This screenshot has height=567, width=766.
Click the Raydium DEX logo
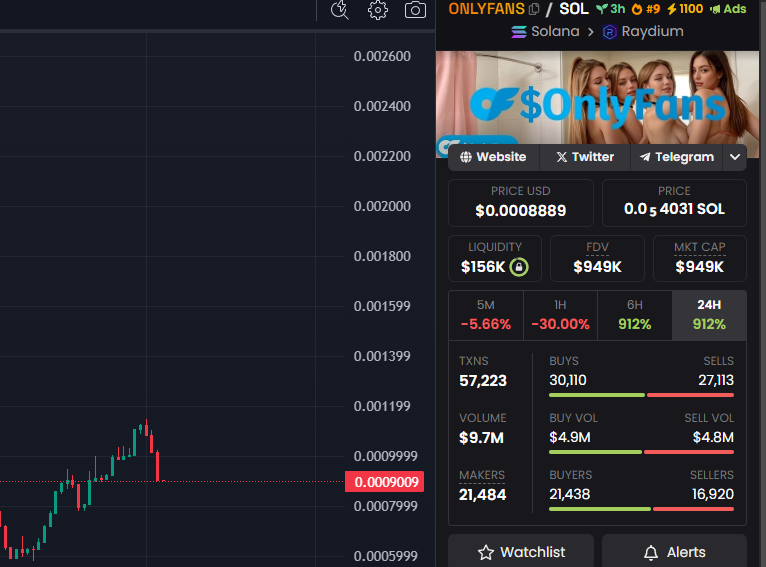pos(610,32)
